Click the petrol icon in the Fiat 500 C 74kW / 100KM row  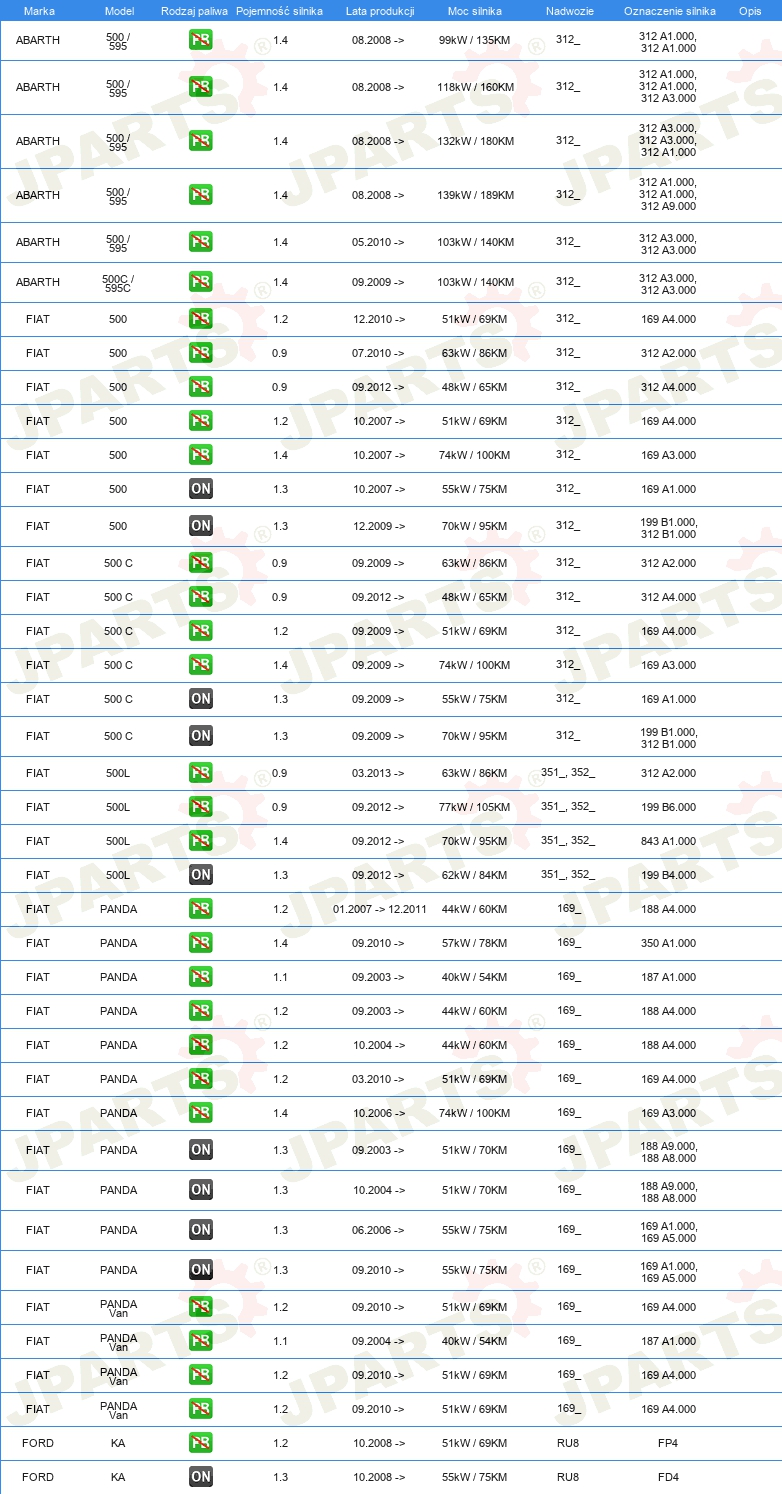(201, 665)
